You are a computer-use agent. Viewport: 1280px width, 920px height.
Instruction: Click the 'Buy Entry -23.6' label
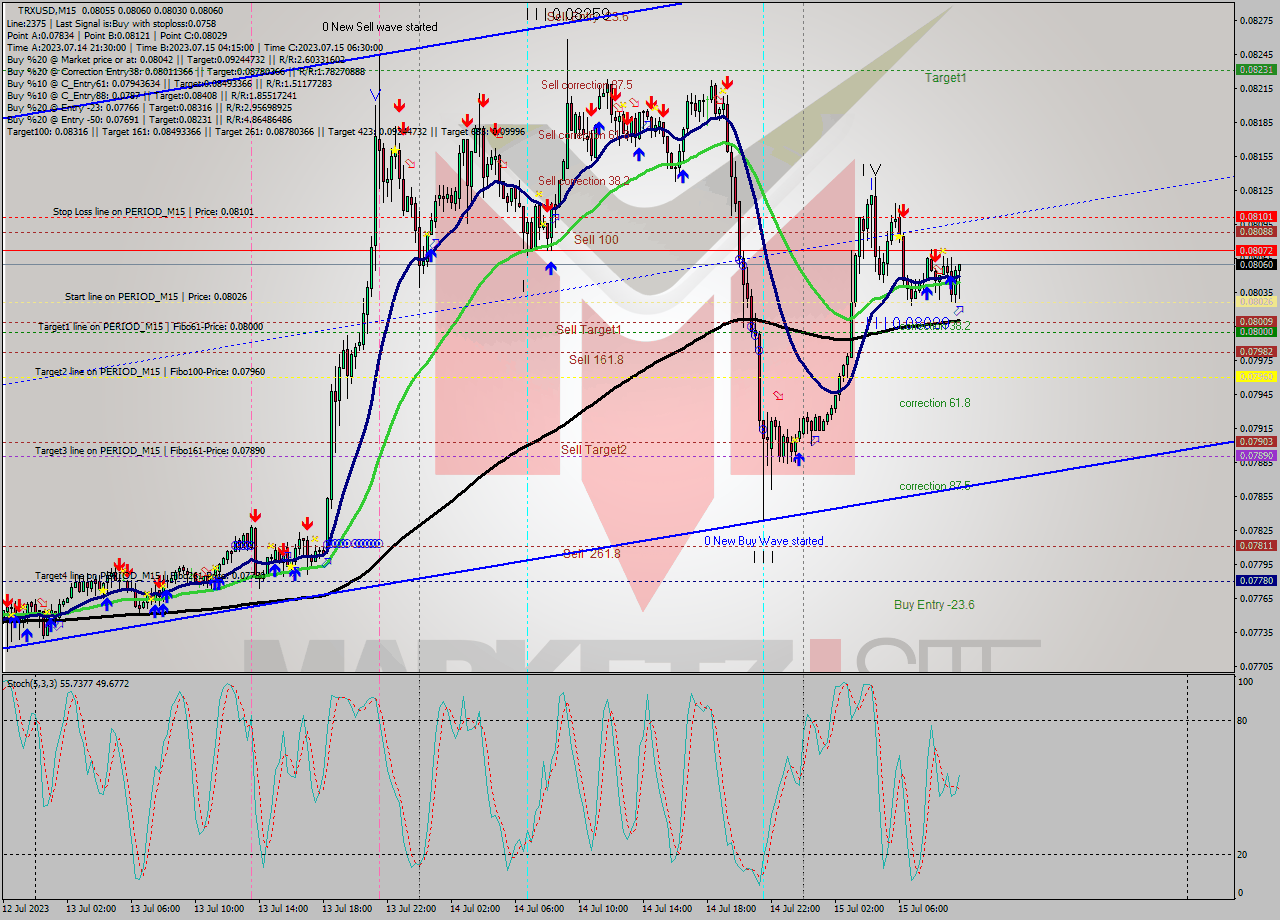tap(934, 605)
